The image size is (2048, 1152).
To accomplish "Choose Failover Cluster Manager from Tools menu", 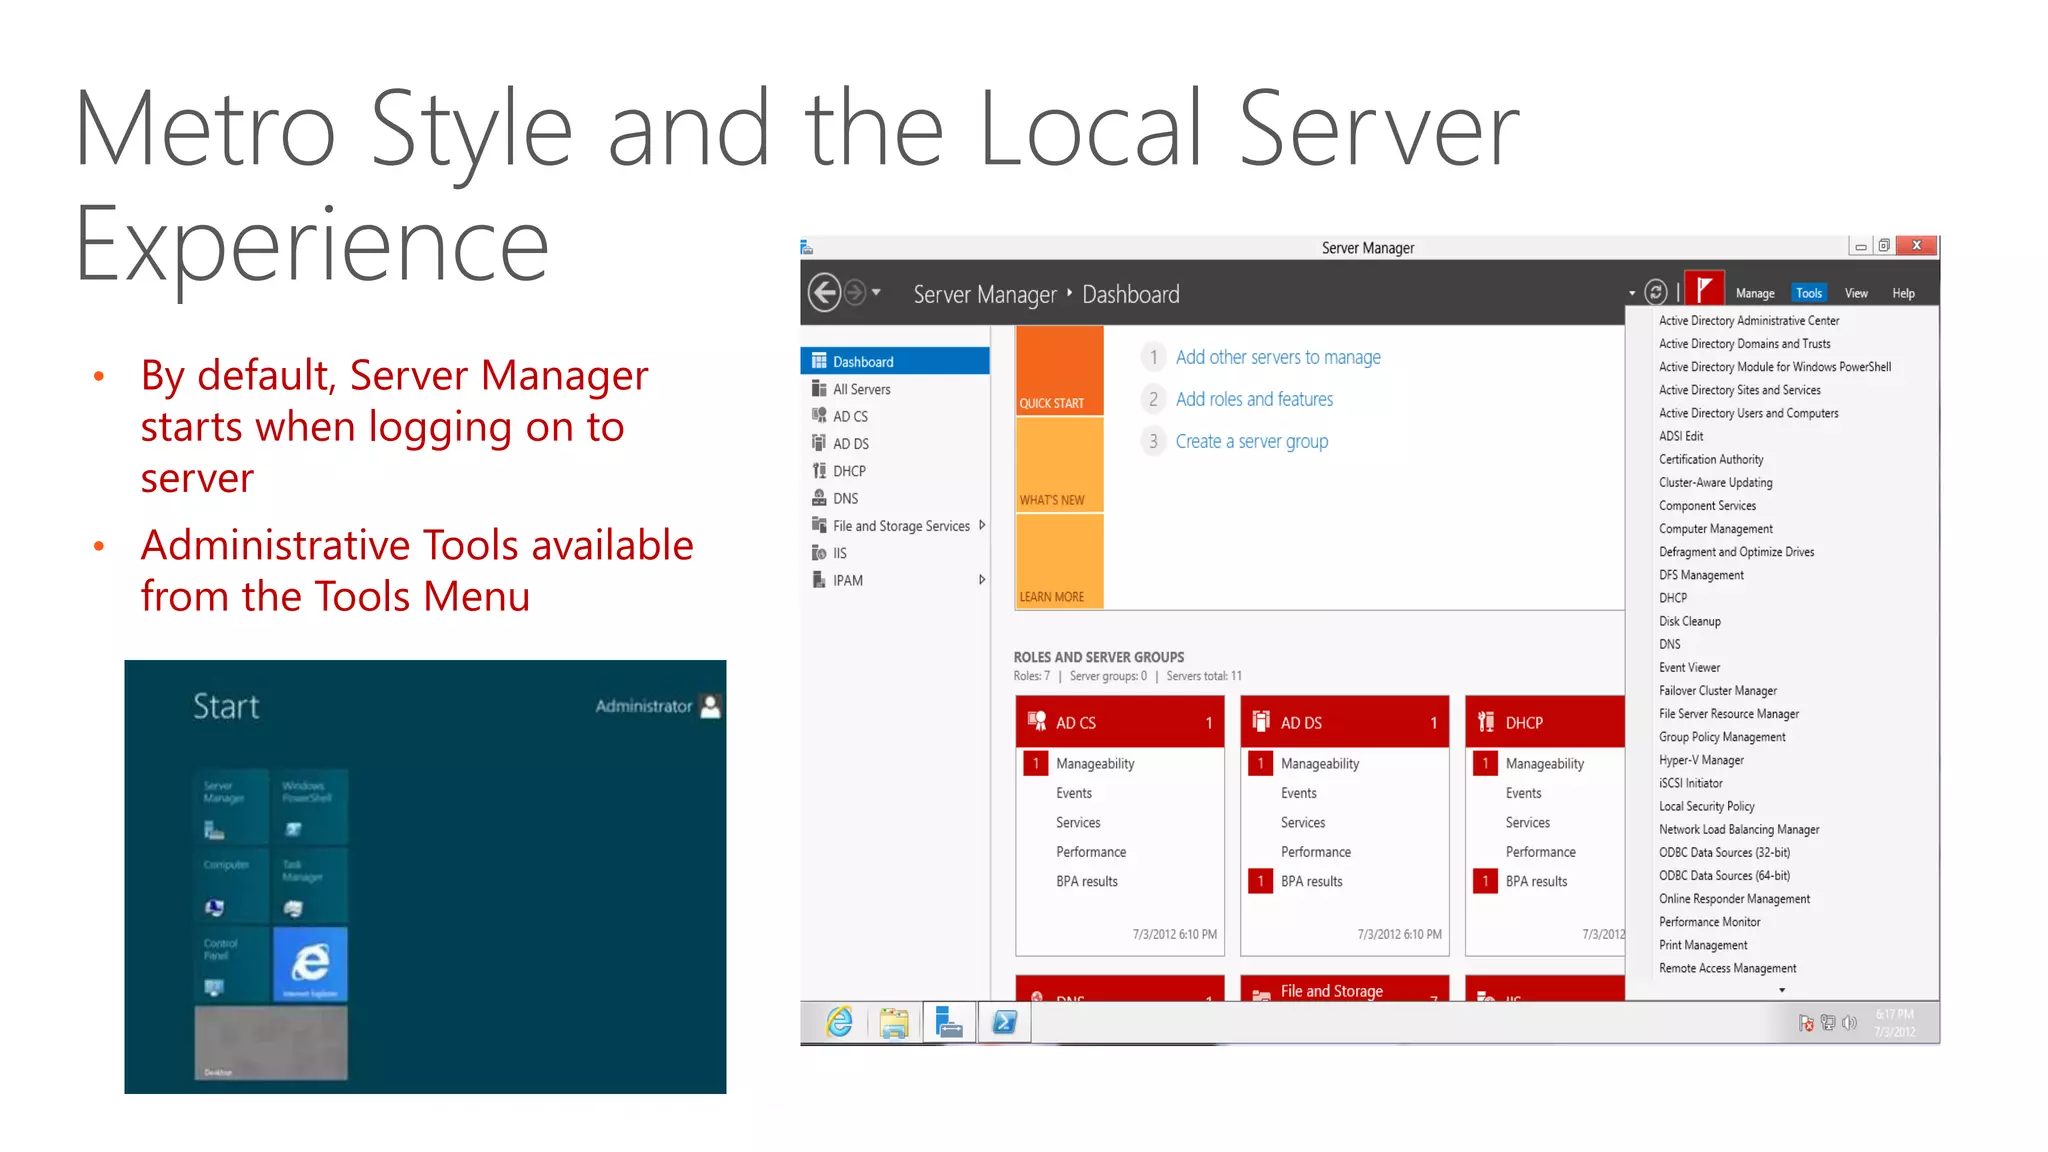I will click(1717, 691).
